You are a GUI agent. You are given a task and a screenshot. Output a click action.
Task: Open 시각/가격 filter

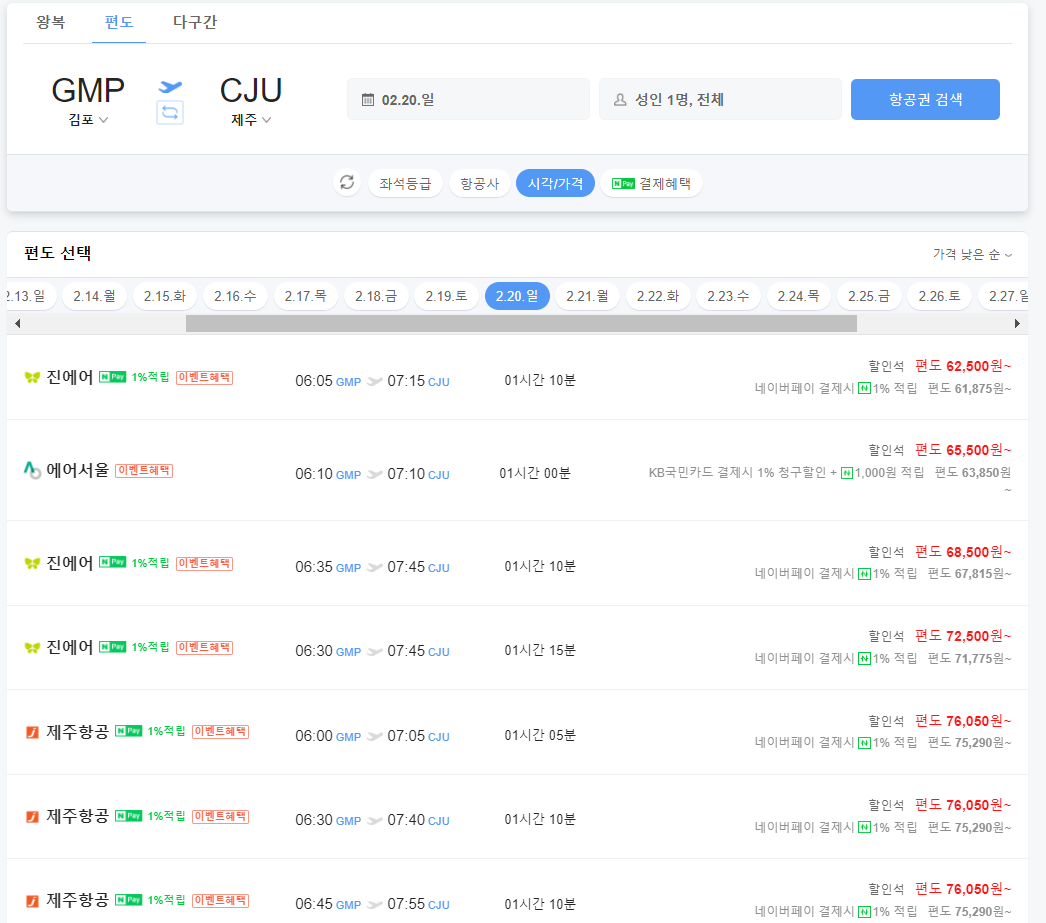(555, 183)
